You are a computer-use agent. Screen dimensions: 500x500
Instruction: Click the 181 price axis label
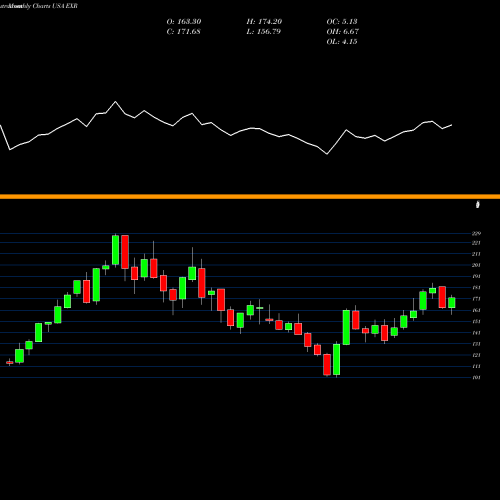click(476, 288)
